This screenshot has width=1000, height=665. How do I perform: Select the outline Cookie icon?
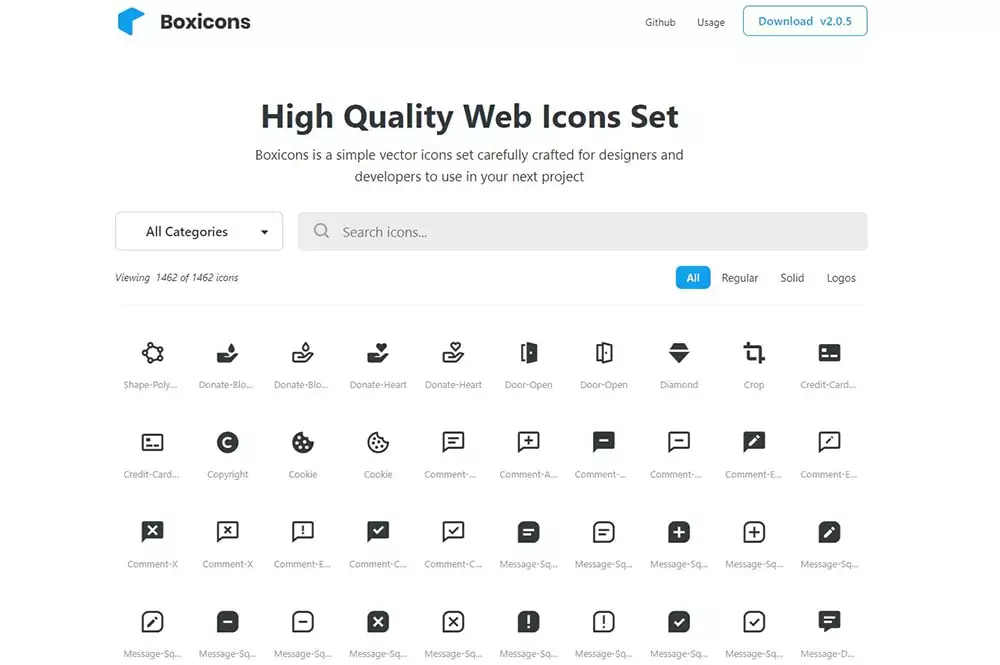click(x=378, y=442)
